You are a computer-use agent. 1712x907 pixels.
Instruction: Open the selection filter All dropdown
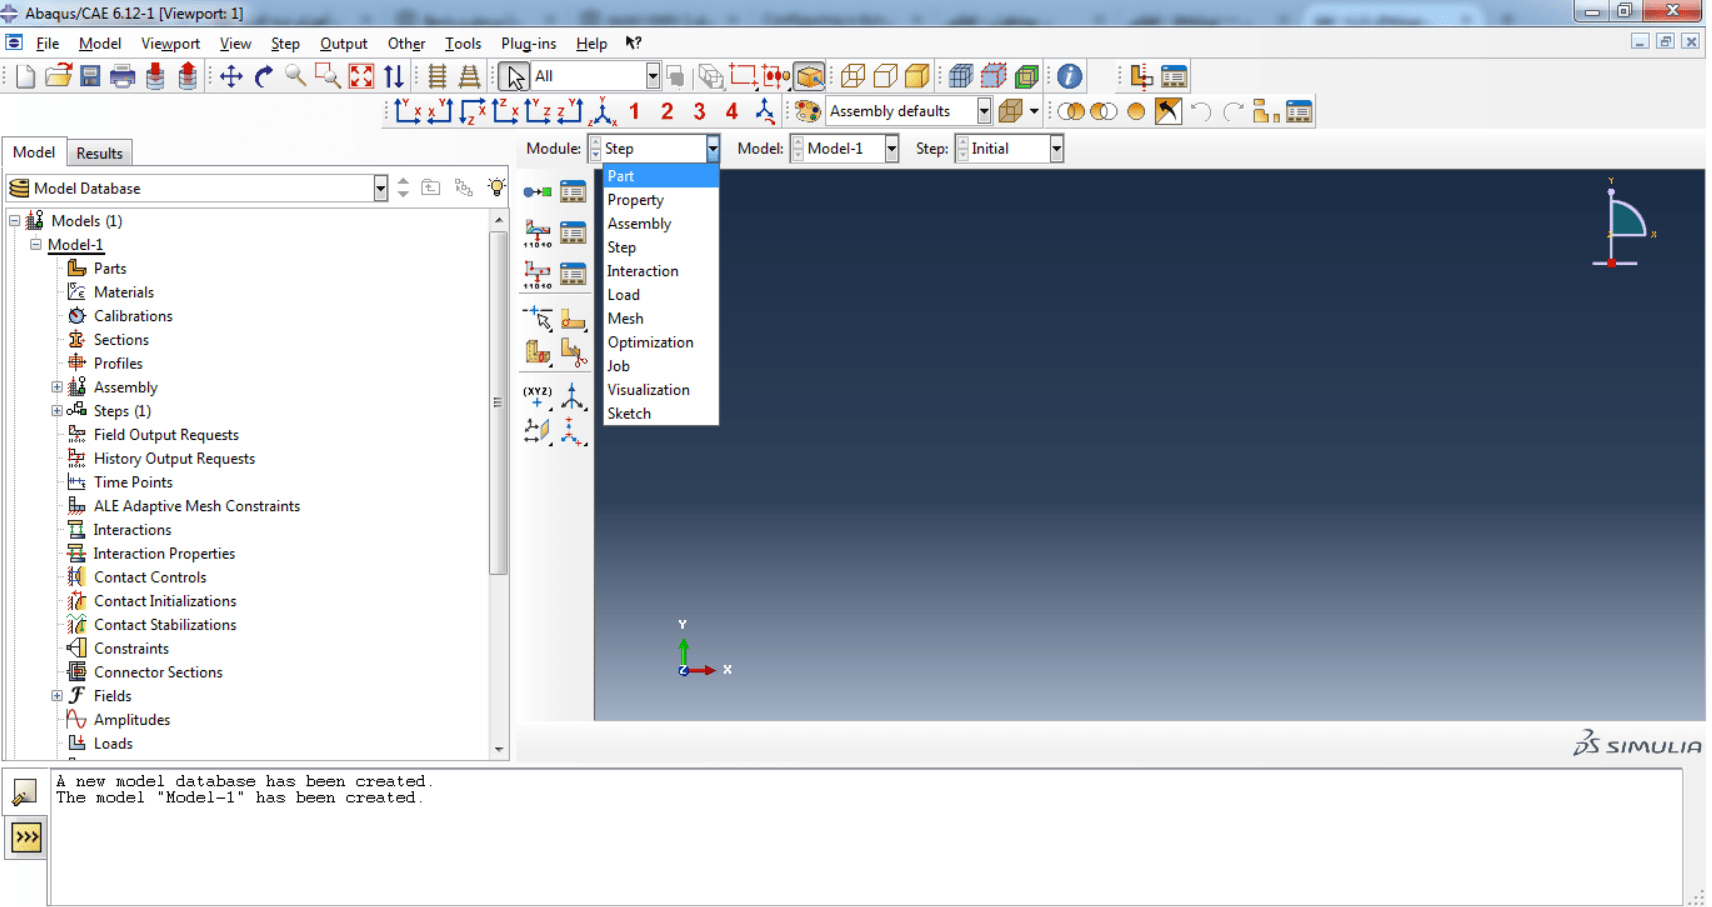(x=652, y=76)
